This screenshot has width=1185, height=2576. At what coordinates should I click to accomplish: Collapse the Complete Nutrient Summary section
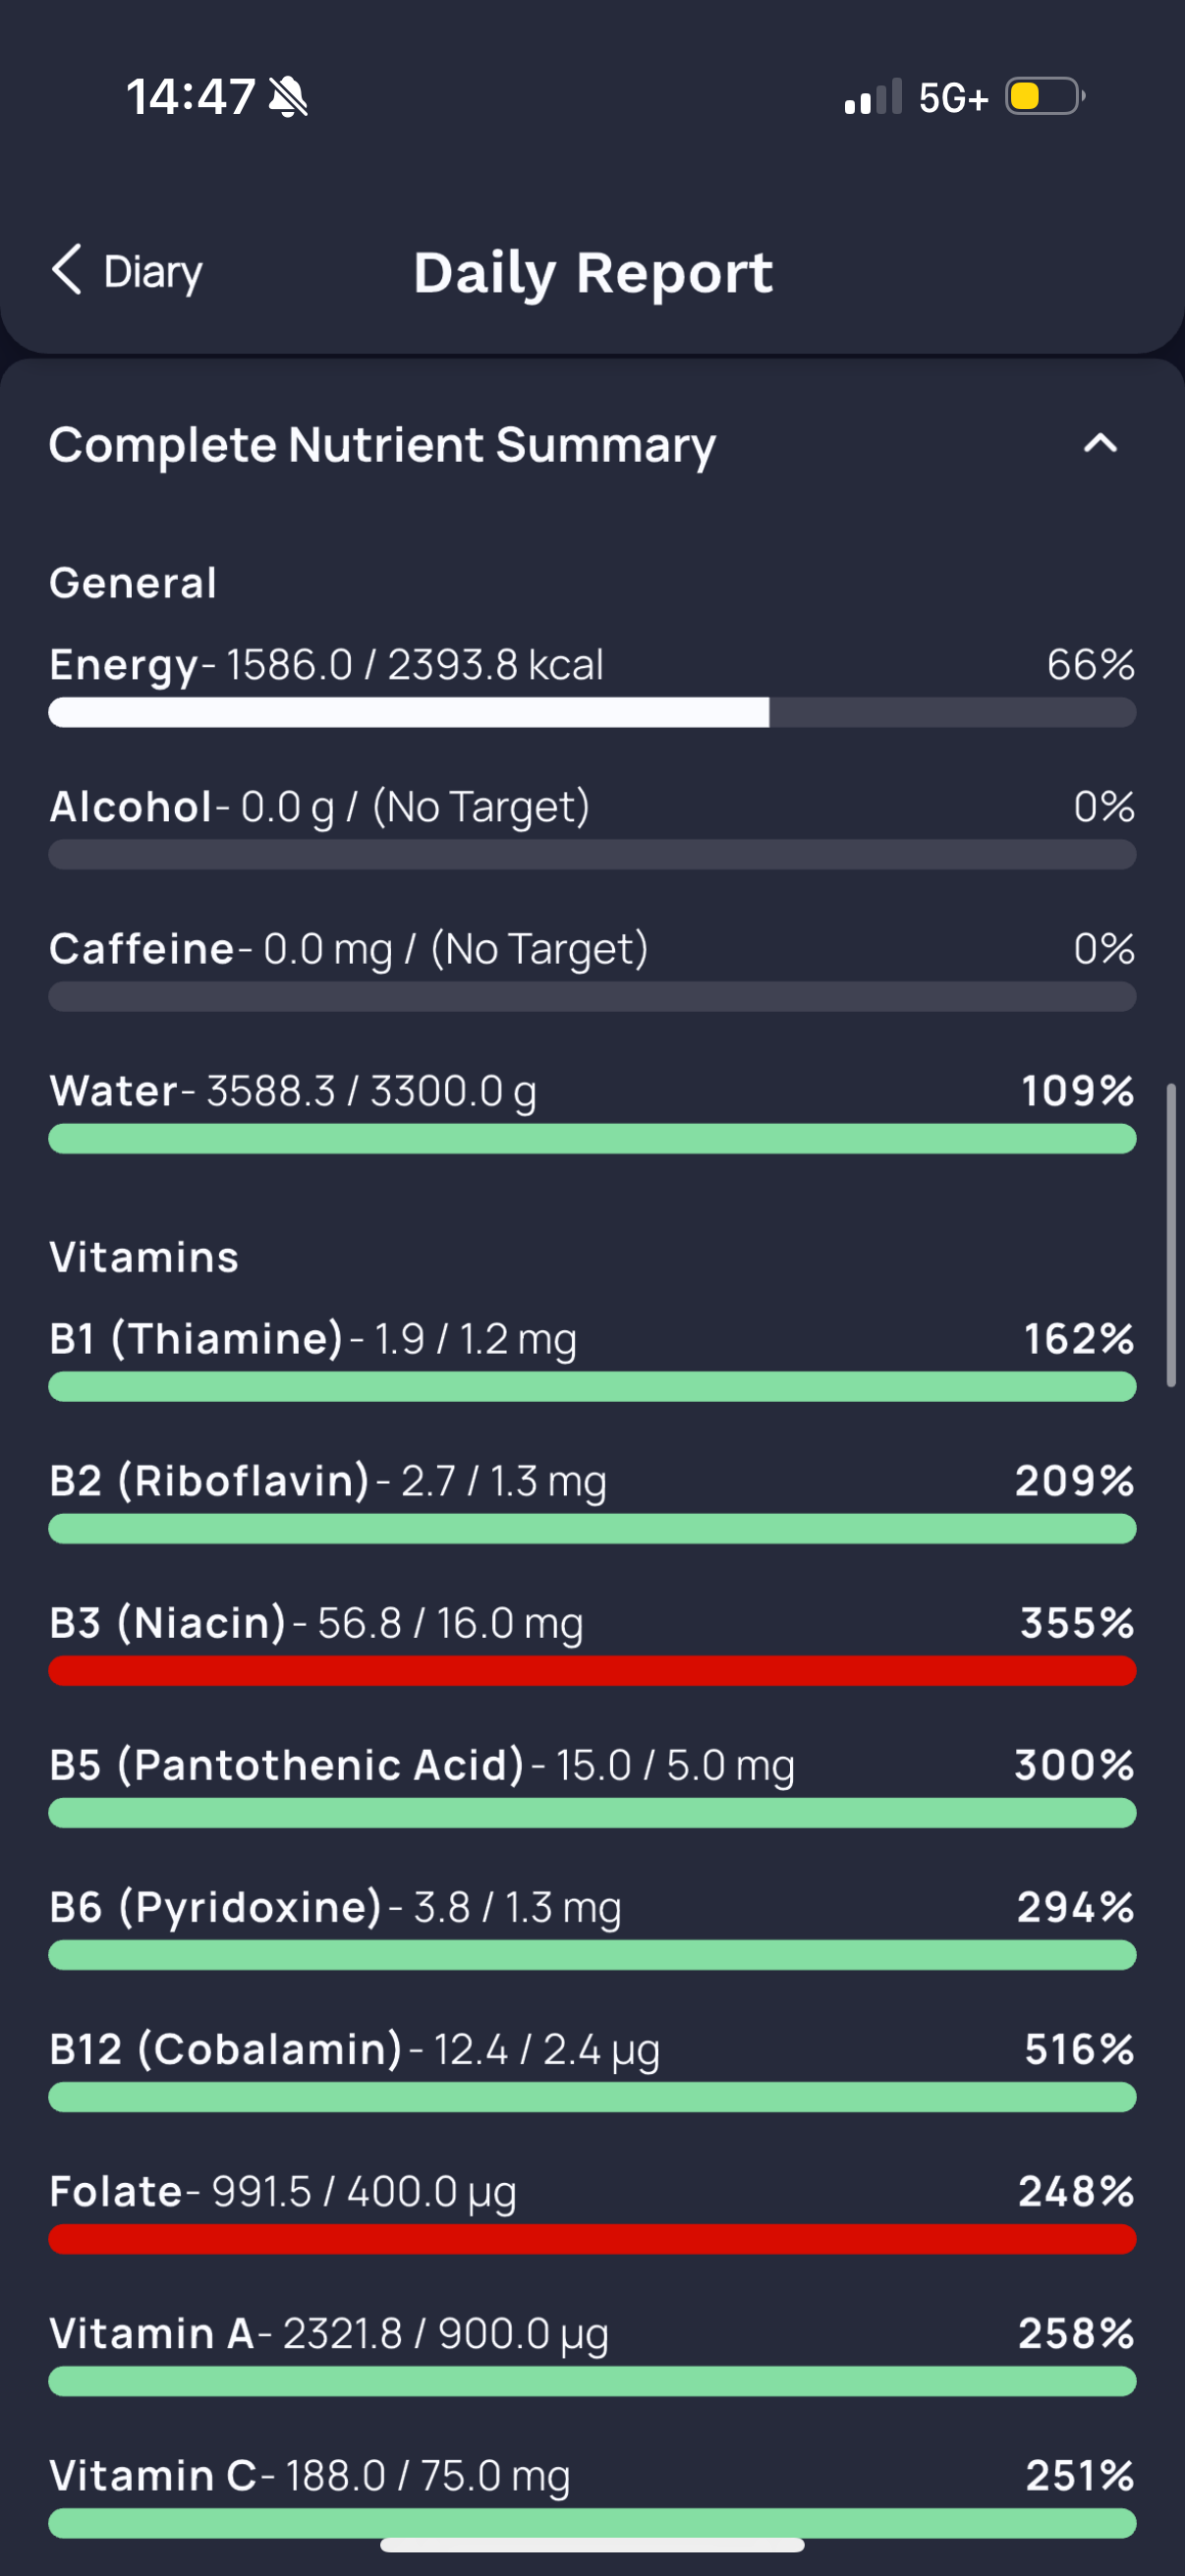click(1100, 443)
